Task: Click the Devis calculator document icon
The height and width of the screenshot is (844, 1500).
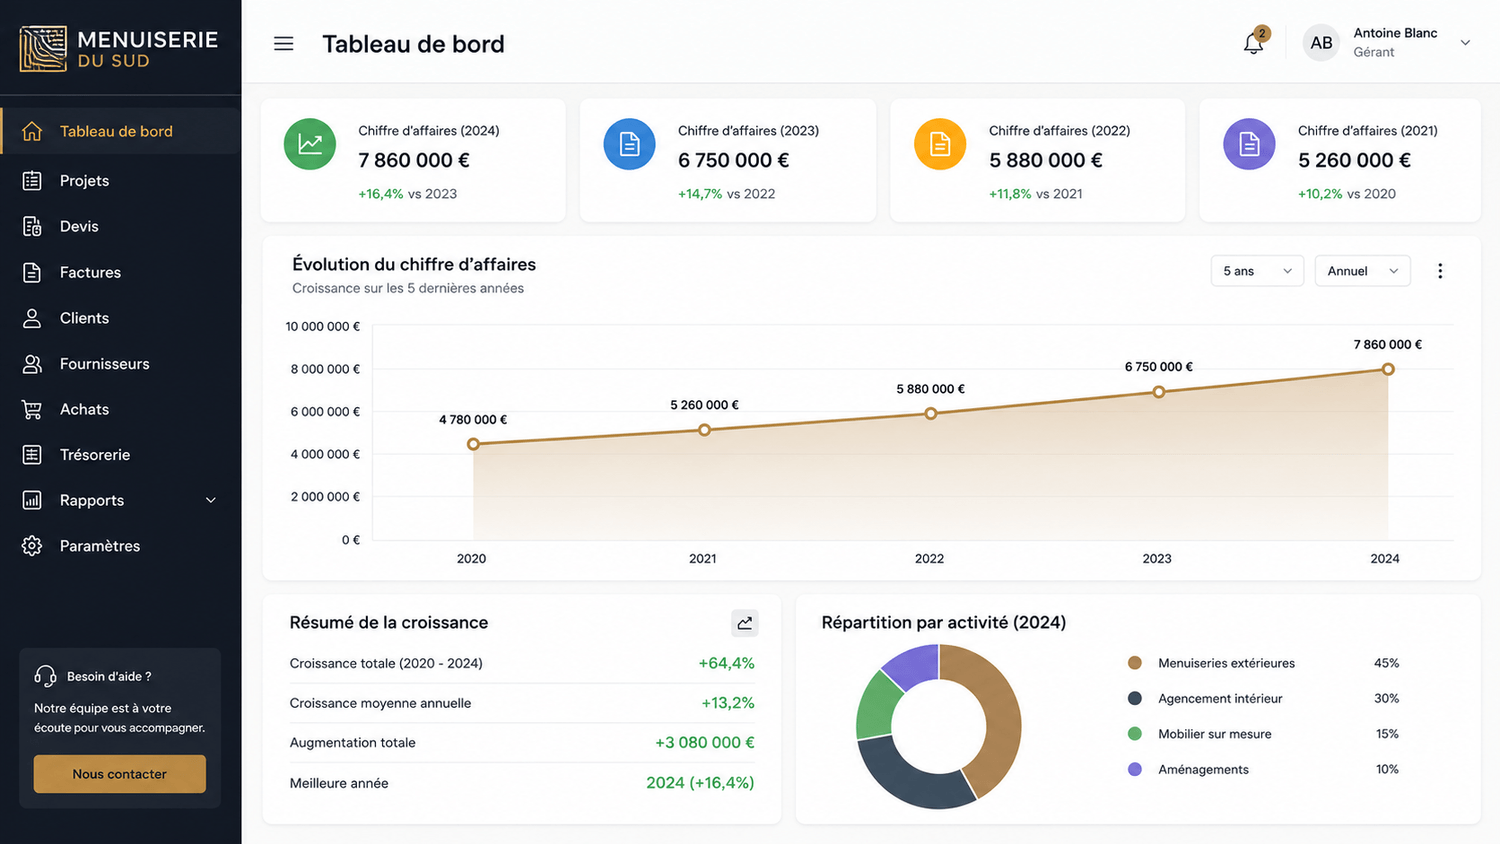Action: pos(32,226)
